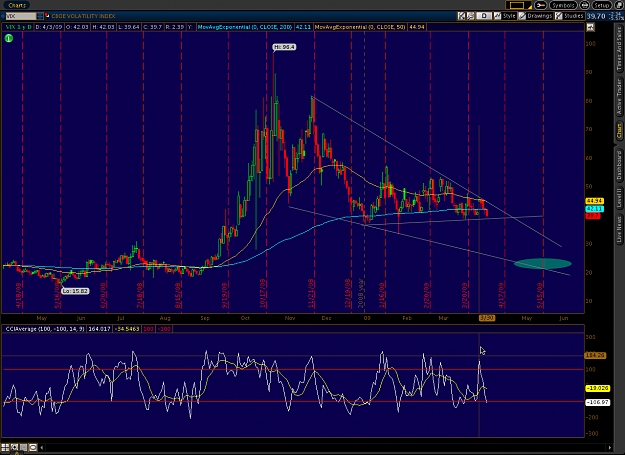Click the 44.94 yellow price tag
The width and height of the screenshot is (625, 455).
point(594,201)
